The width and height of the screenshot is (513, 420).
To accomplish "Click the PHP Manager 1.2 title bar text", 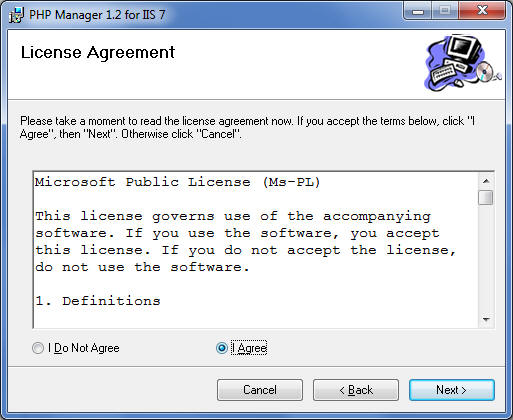I will point(97,15).
